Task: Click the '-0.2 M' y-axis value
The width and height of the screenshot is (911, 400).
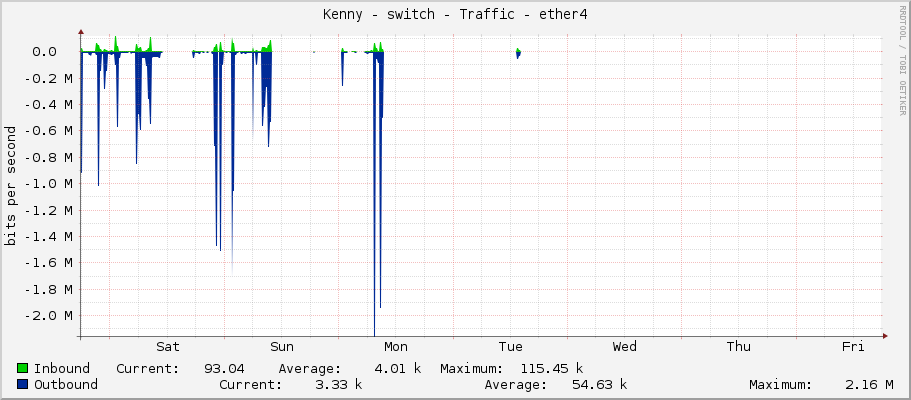Action: click(49, 78)
